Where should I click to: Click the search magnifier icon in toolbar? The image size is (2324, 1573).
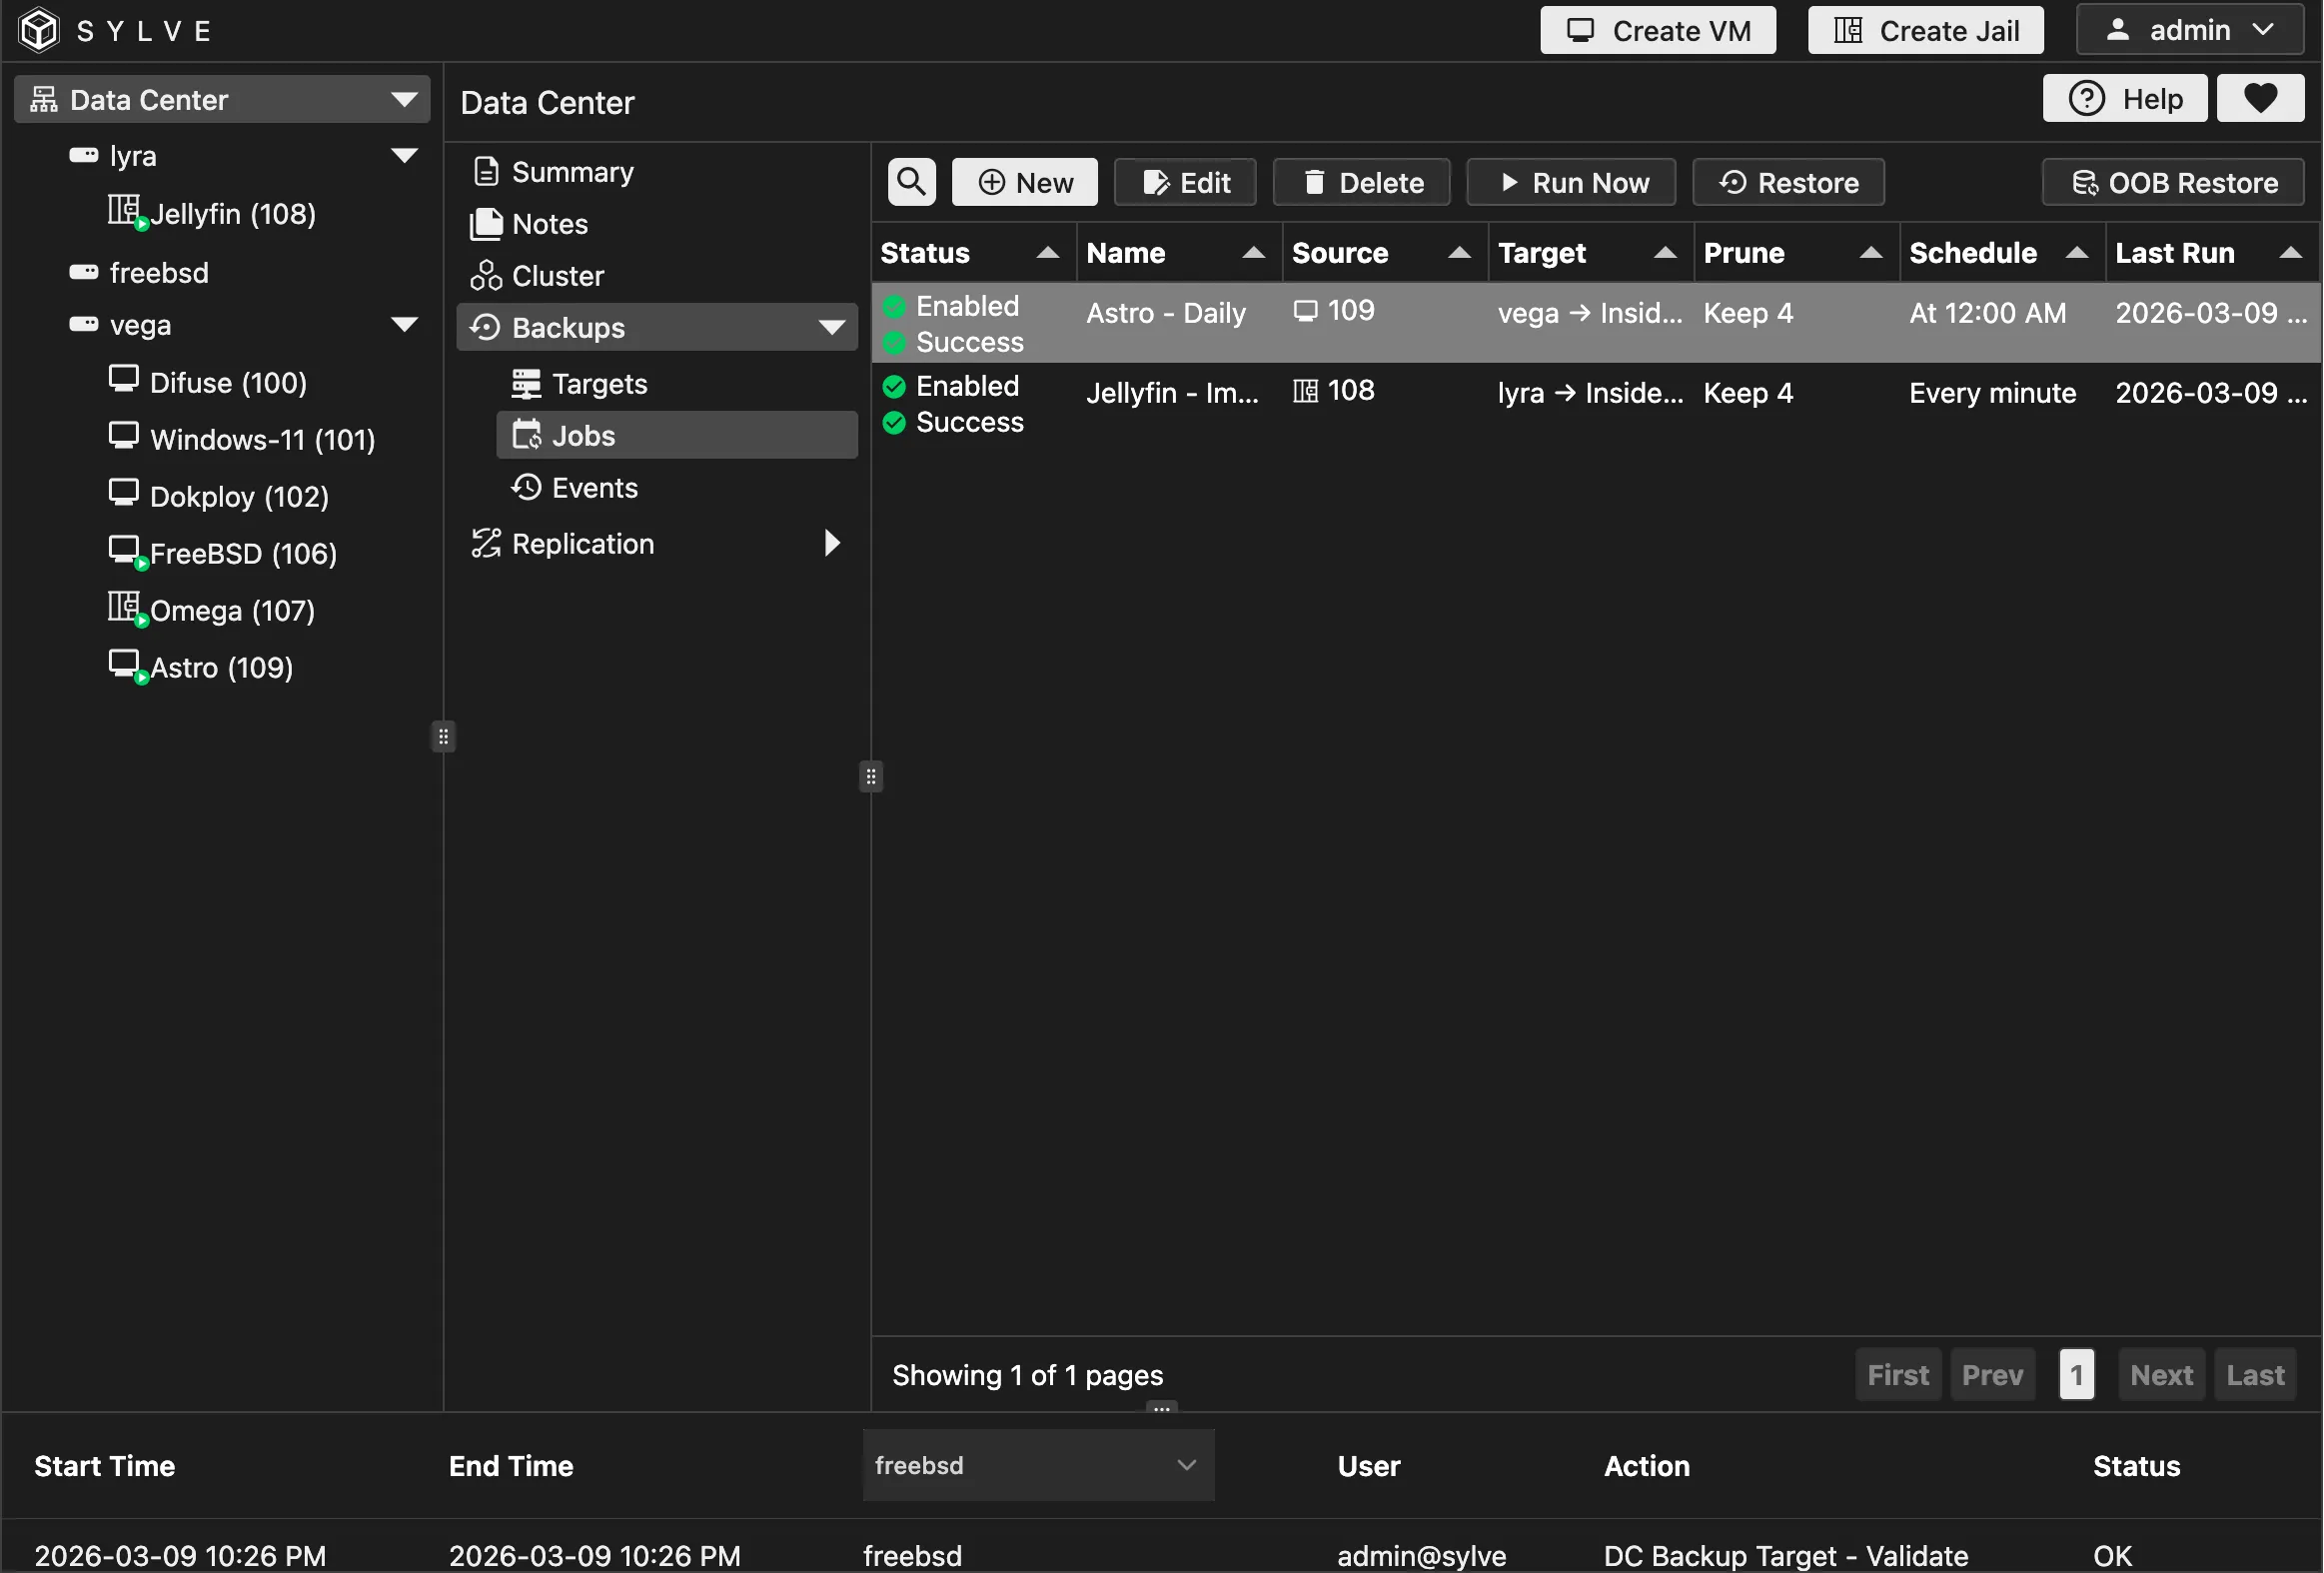pos(911,182)
